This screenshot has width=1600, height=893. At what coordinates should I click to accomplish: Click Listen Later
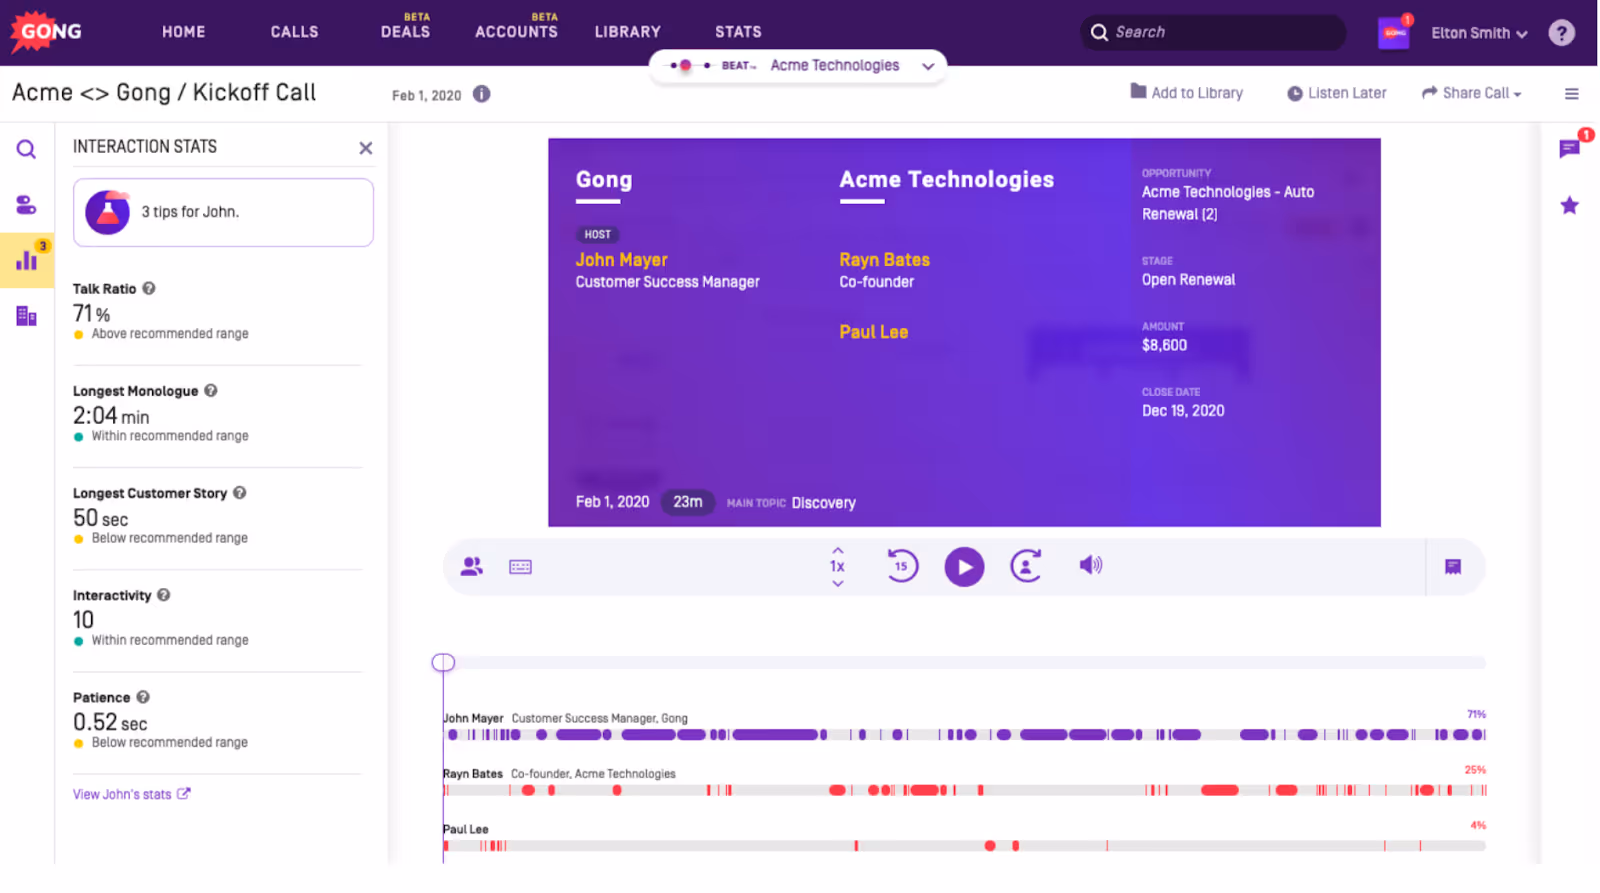tap(1336, 93)
